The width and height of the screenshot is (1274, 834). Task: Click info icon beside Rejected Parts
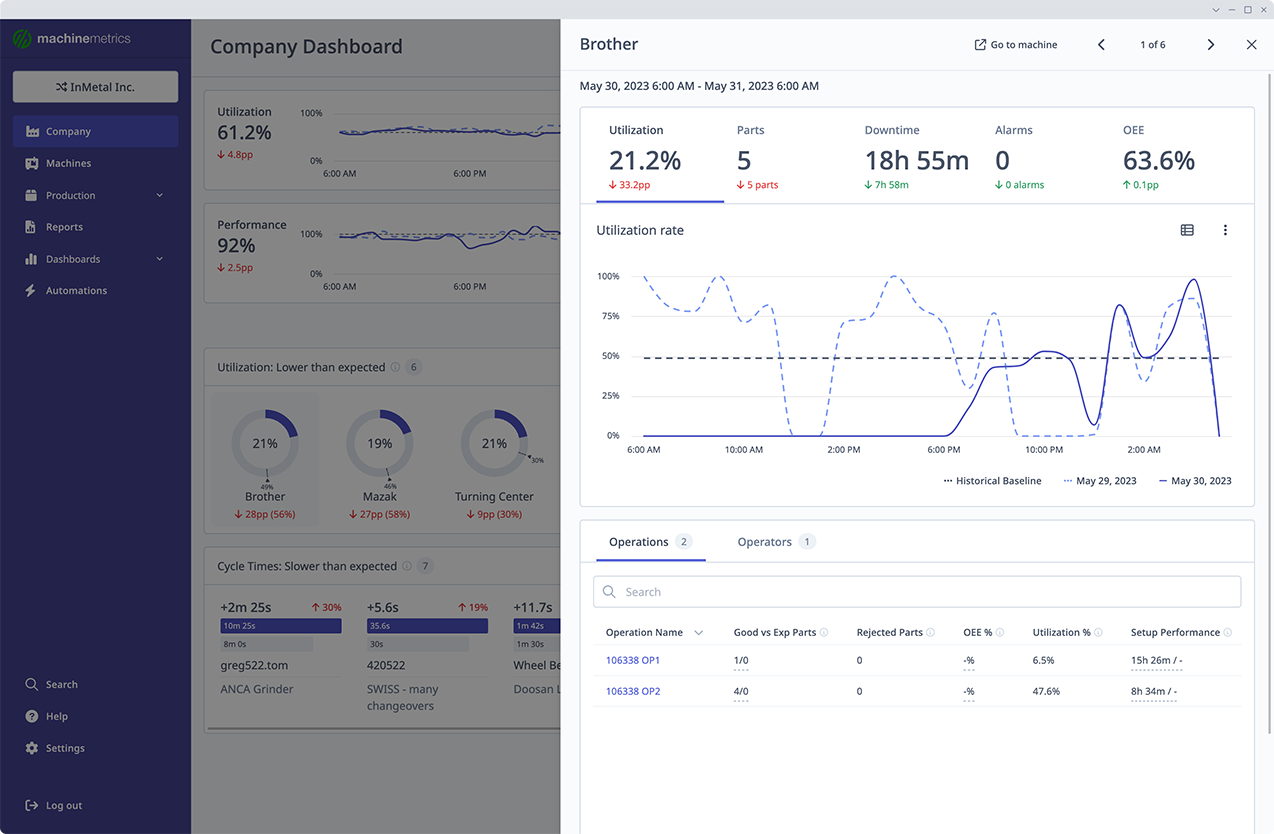(x=930, y=632)
